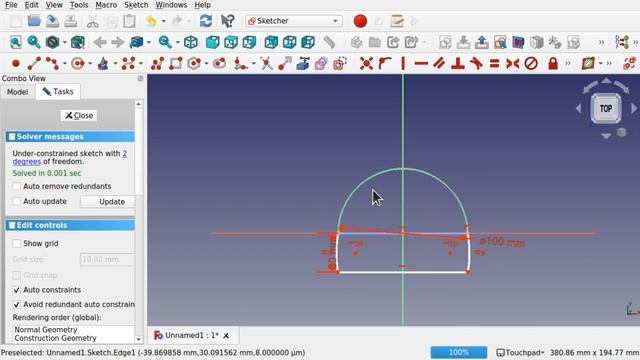This screenshot has height=360, width=640.
Task: Collapse the Edit controls section
Action: 70,225
